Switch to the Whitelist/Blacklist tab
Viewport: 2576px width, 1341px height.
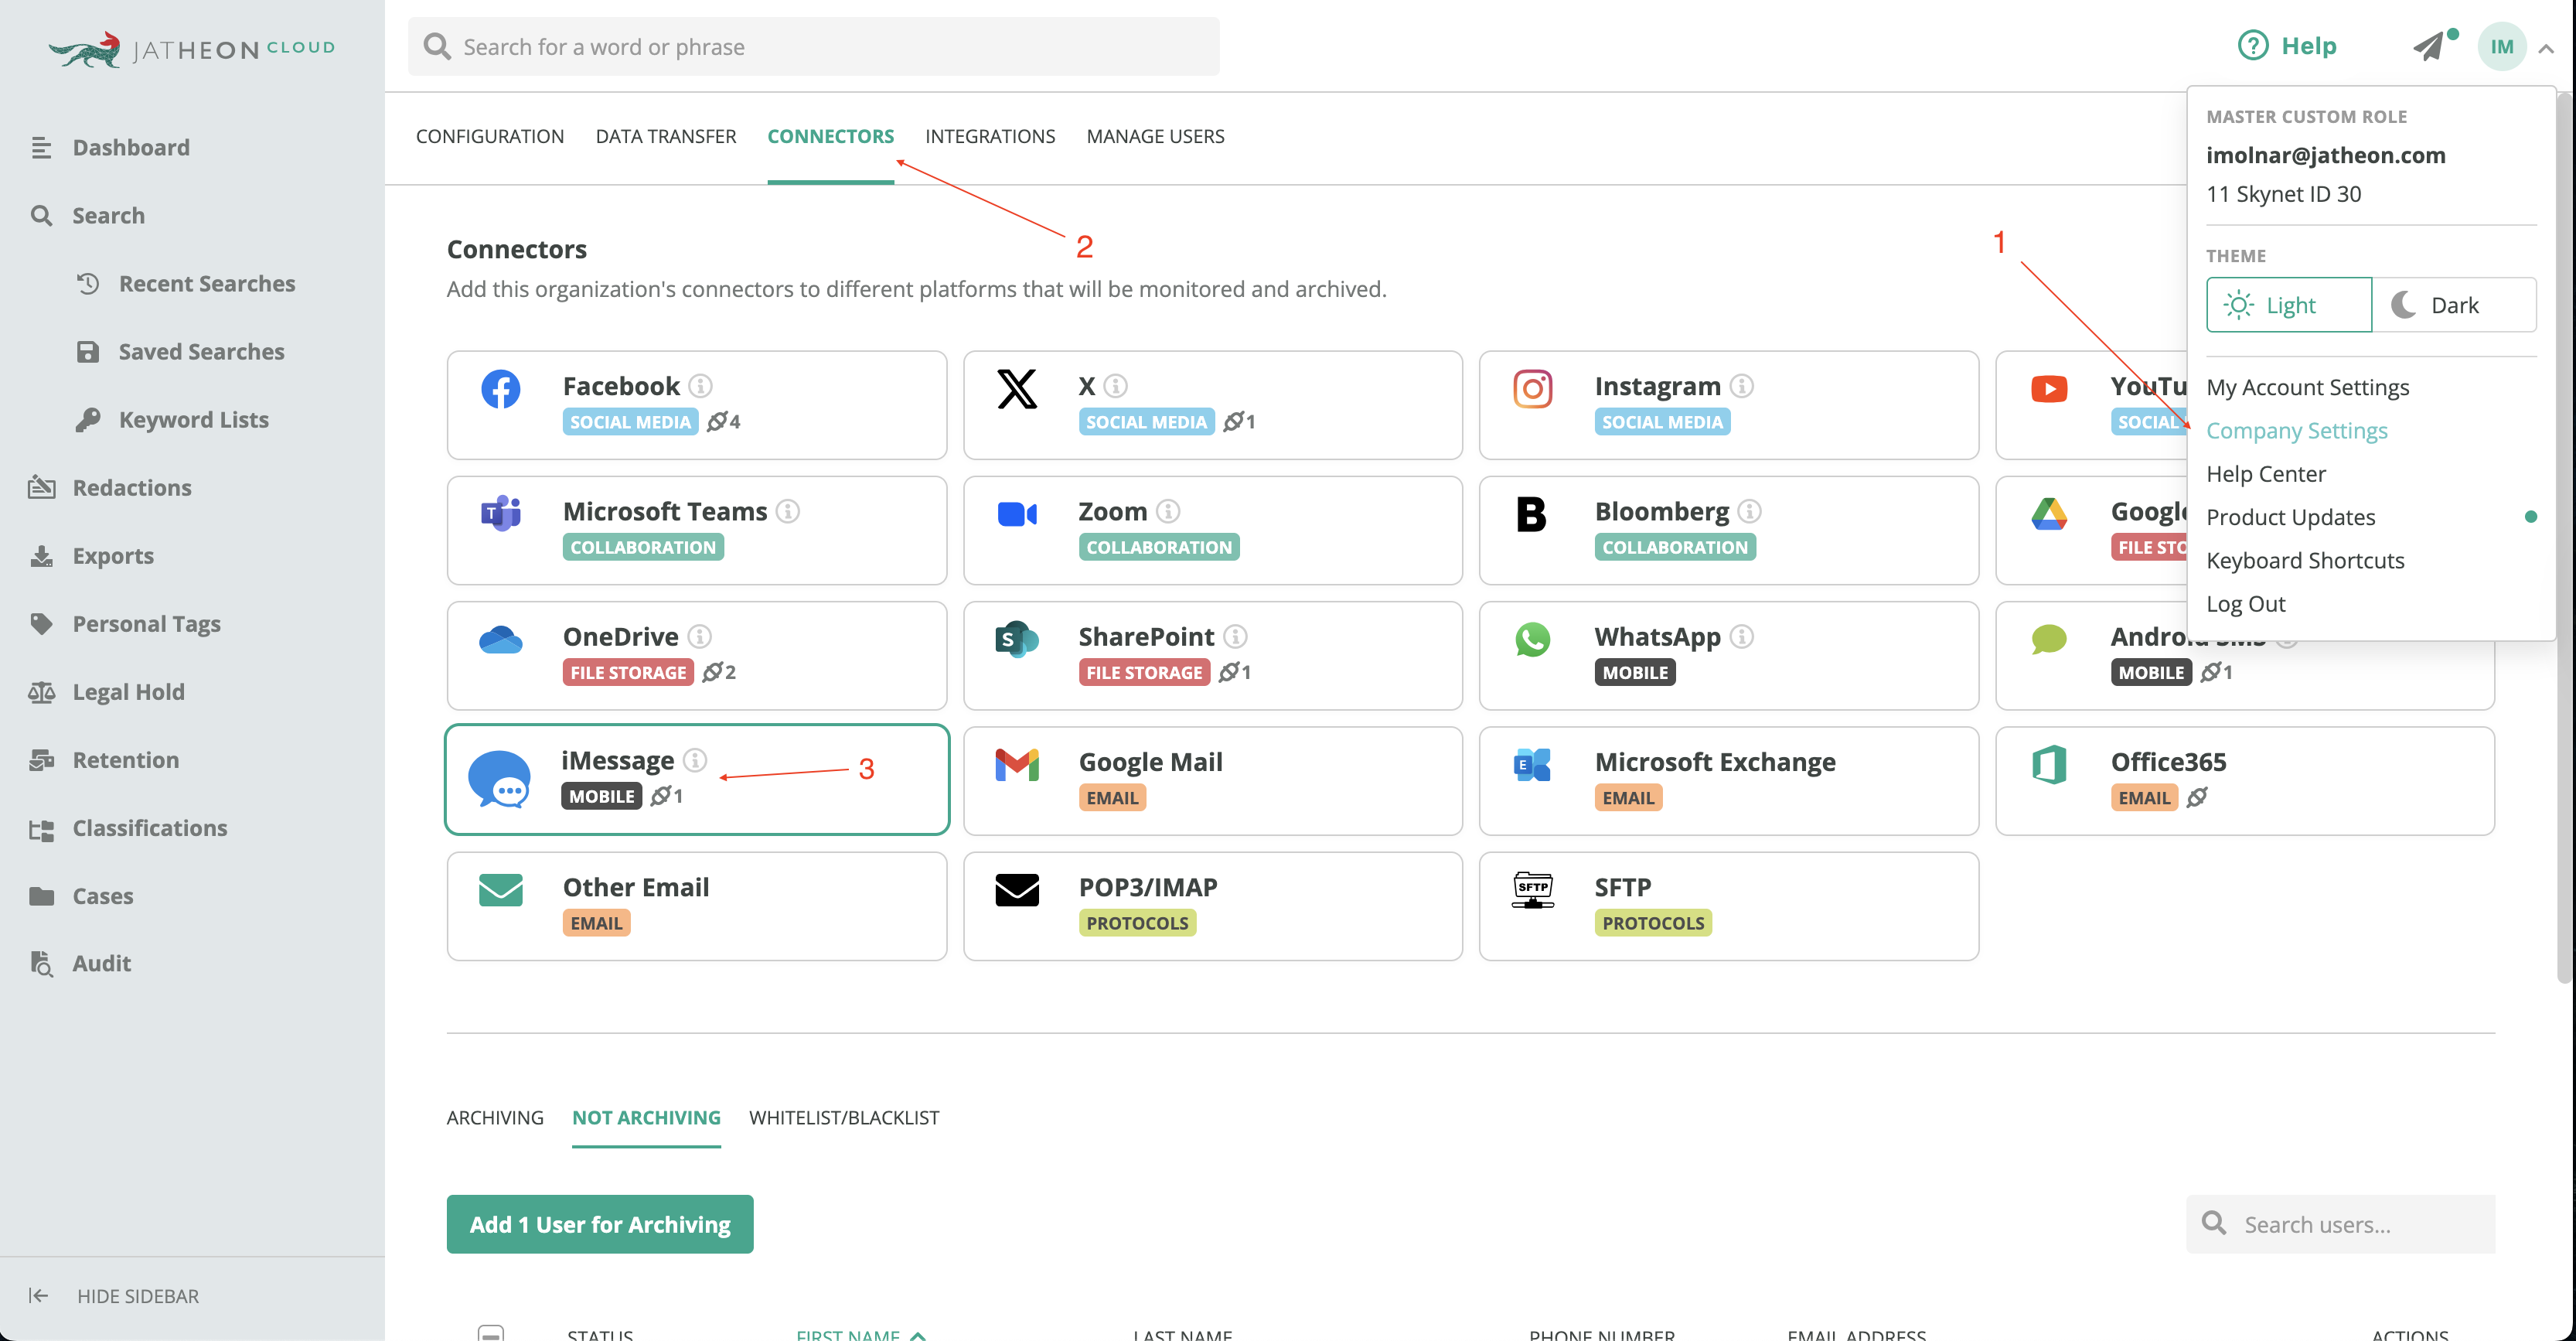844,1117
